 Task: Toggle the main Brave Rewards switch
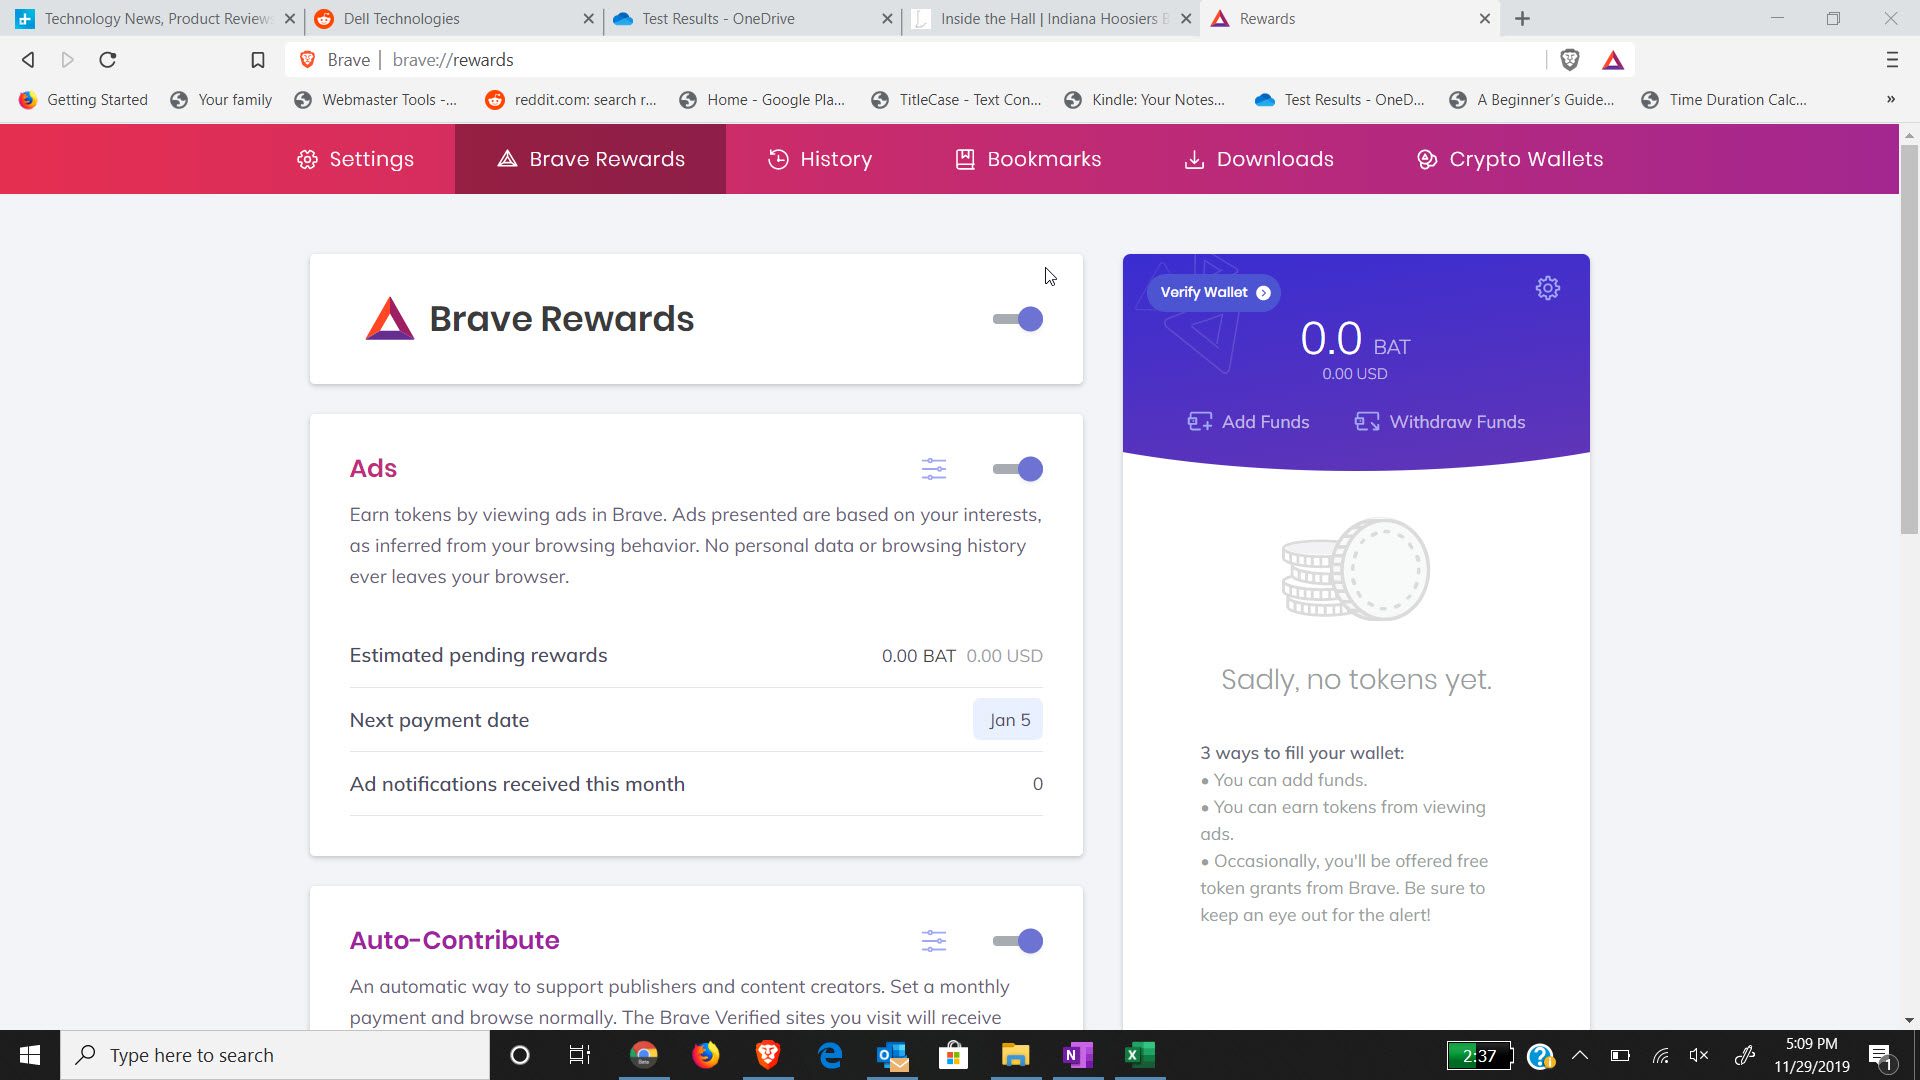pyautogui.click(x=1018, y=319)
